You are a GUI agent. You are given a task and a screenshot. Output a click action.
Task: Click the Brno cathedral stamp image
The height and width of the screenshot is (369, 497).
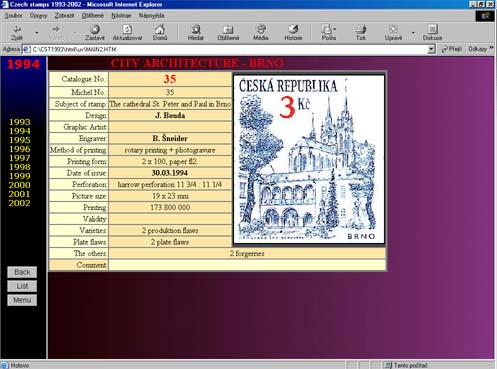309,159
